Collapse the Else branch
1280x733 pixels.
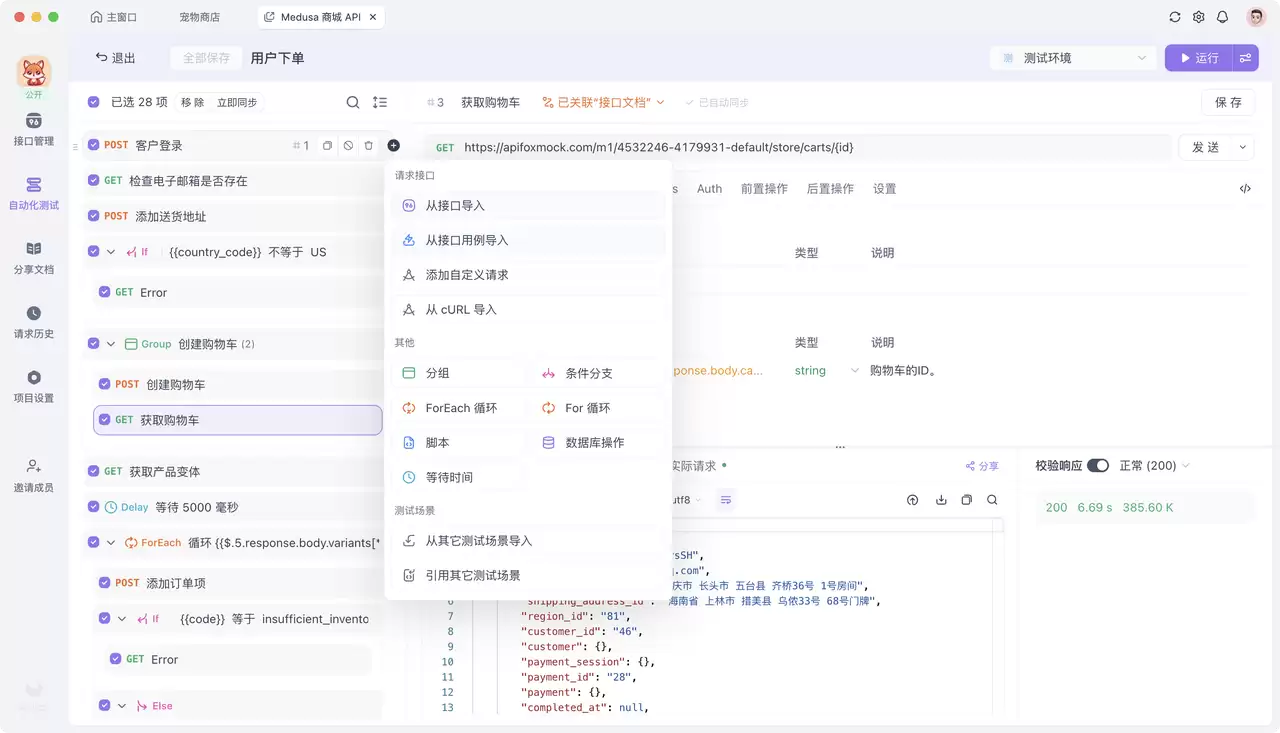click(x=122, y=706)
